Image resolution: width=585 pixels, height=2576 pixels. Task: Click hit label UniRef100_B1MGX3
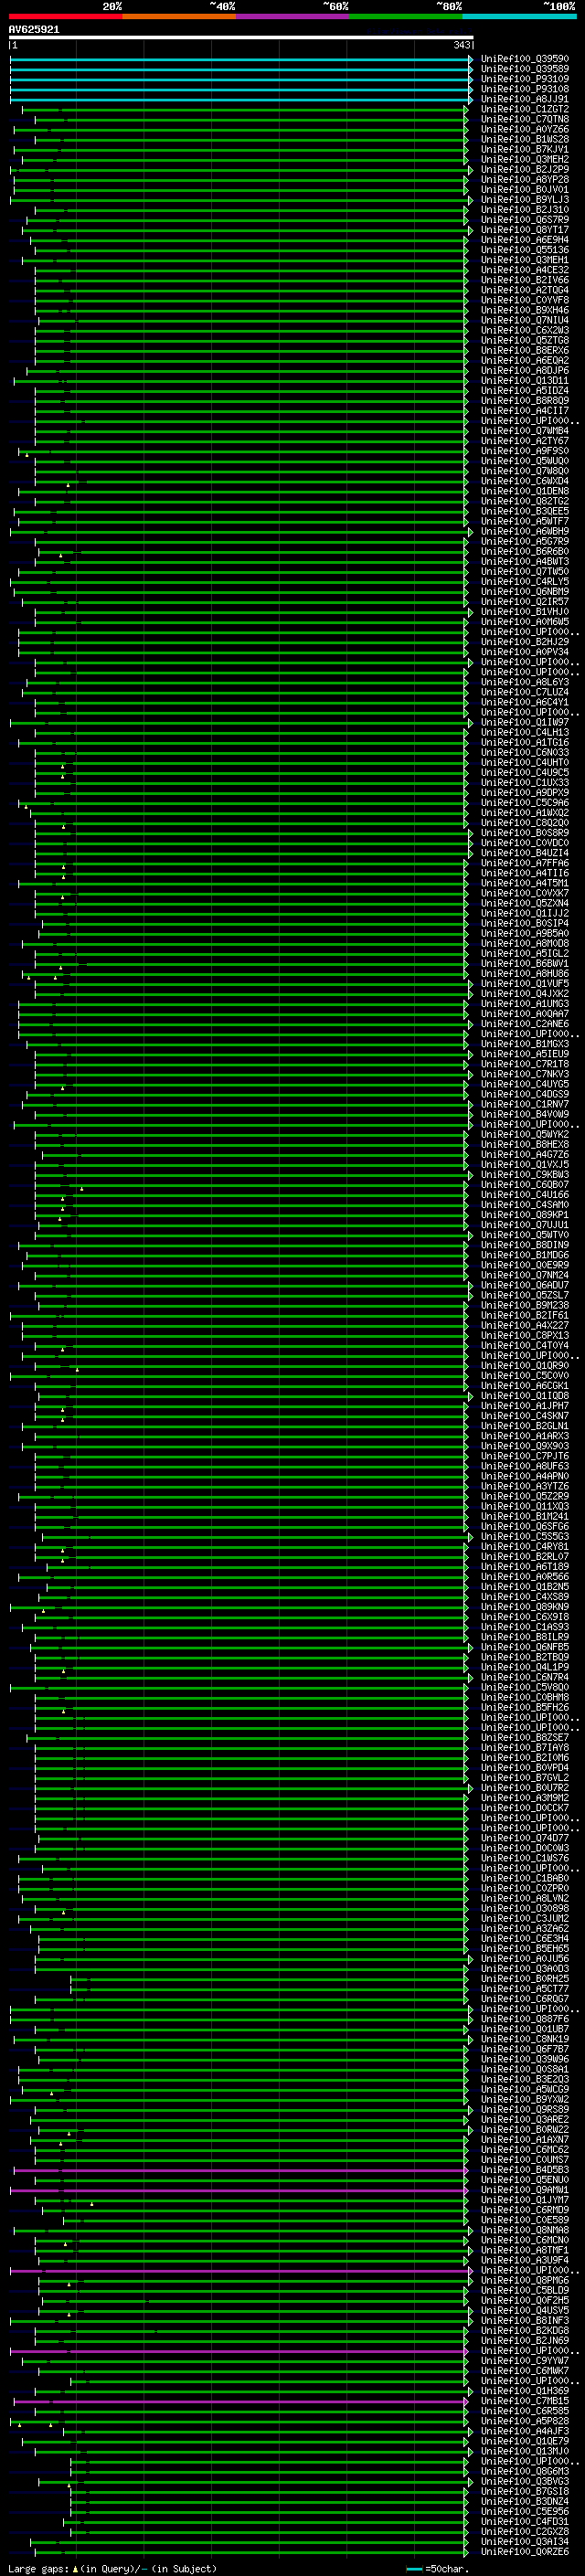[x=525, y=1044]
